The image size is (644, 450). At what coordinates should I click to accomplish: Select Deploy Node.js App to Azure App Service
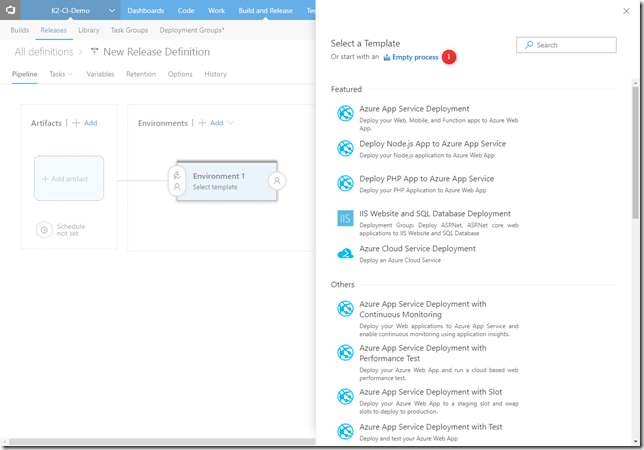pos(432,144)
